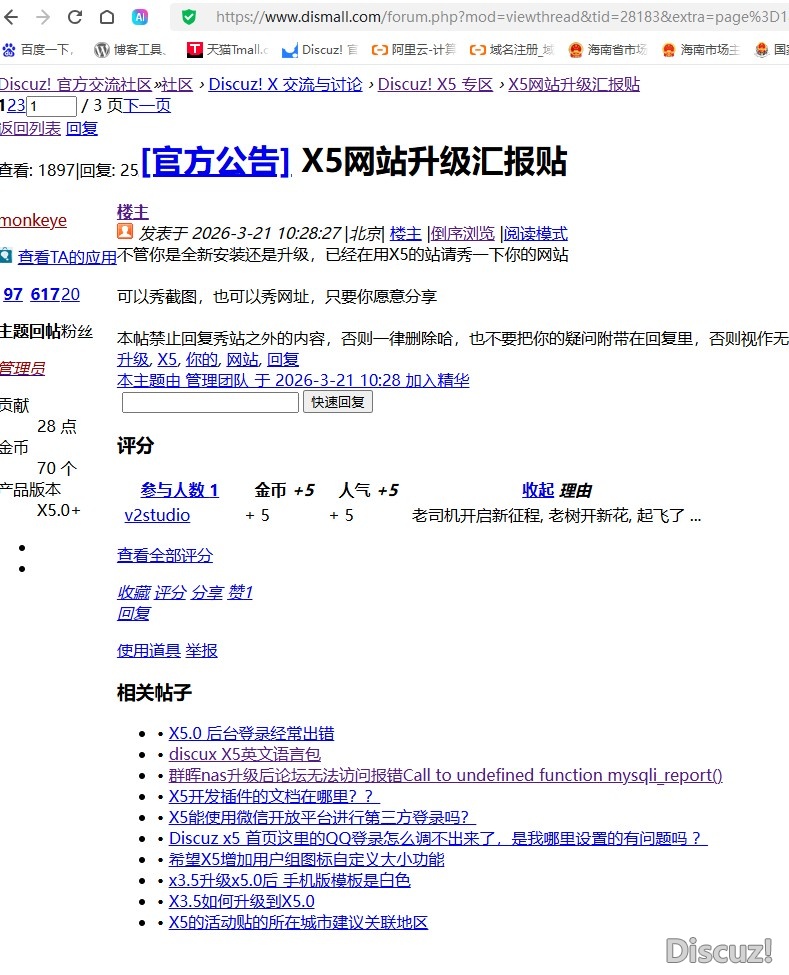Open X5.0 后台登录经常出错 thread
The image size is (789, 975).
tap(251, 734)
